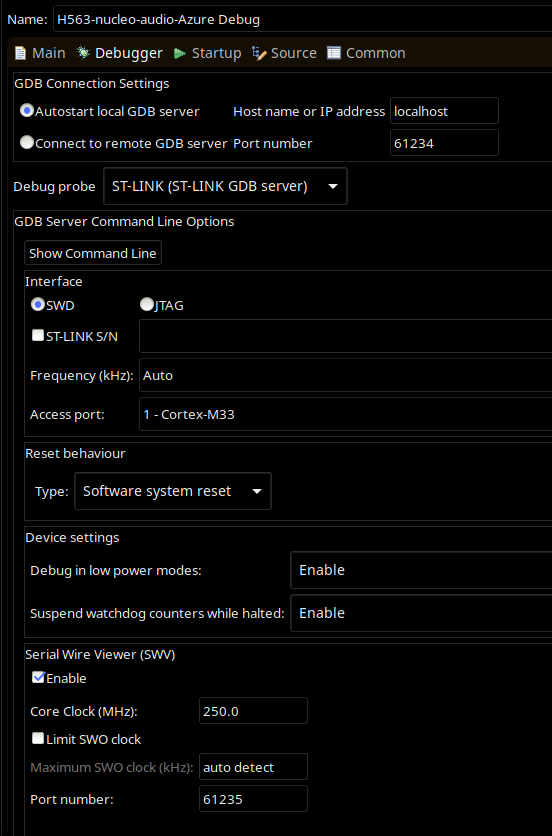
Task: Click the Startup tab play icon
Action: point(180,53)
